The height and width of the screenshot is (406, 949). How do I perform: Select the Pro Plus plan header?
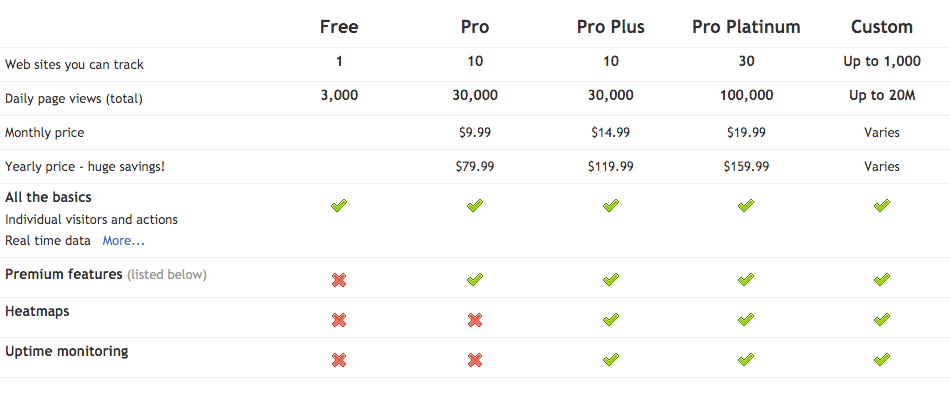[x=611, y=27]
